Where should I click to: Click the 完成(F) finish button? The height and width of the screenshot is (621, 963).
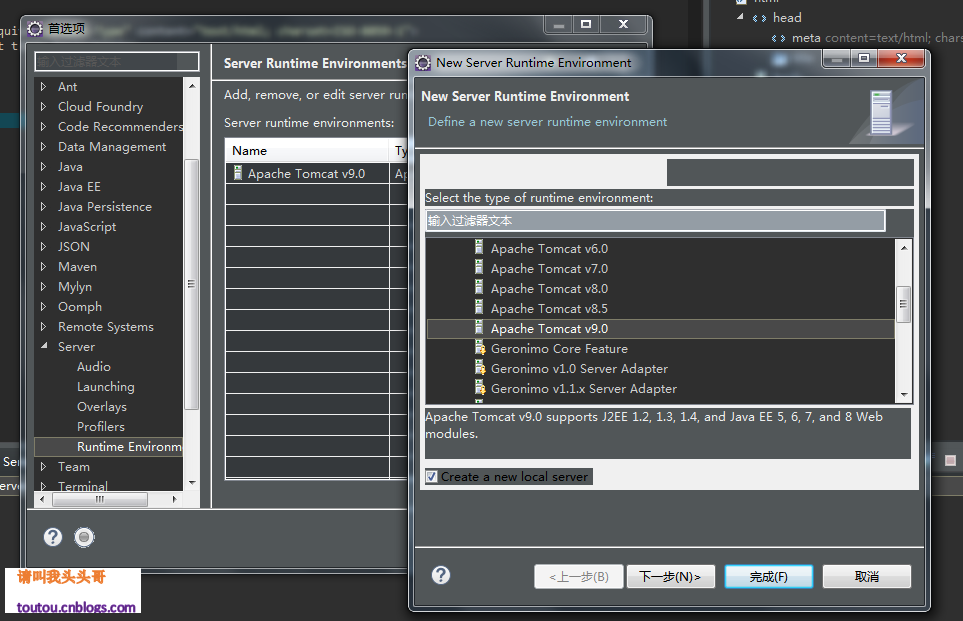(769, 577)
